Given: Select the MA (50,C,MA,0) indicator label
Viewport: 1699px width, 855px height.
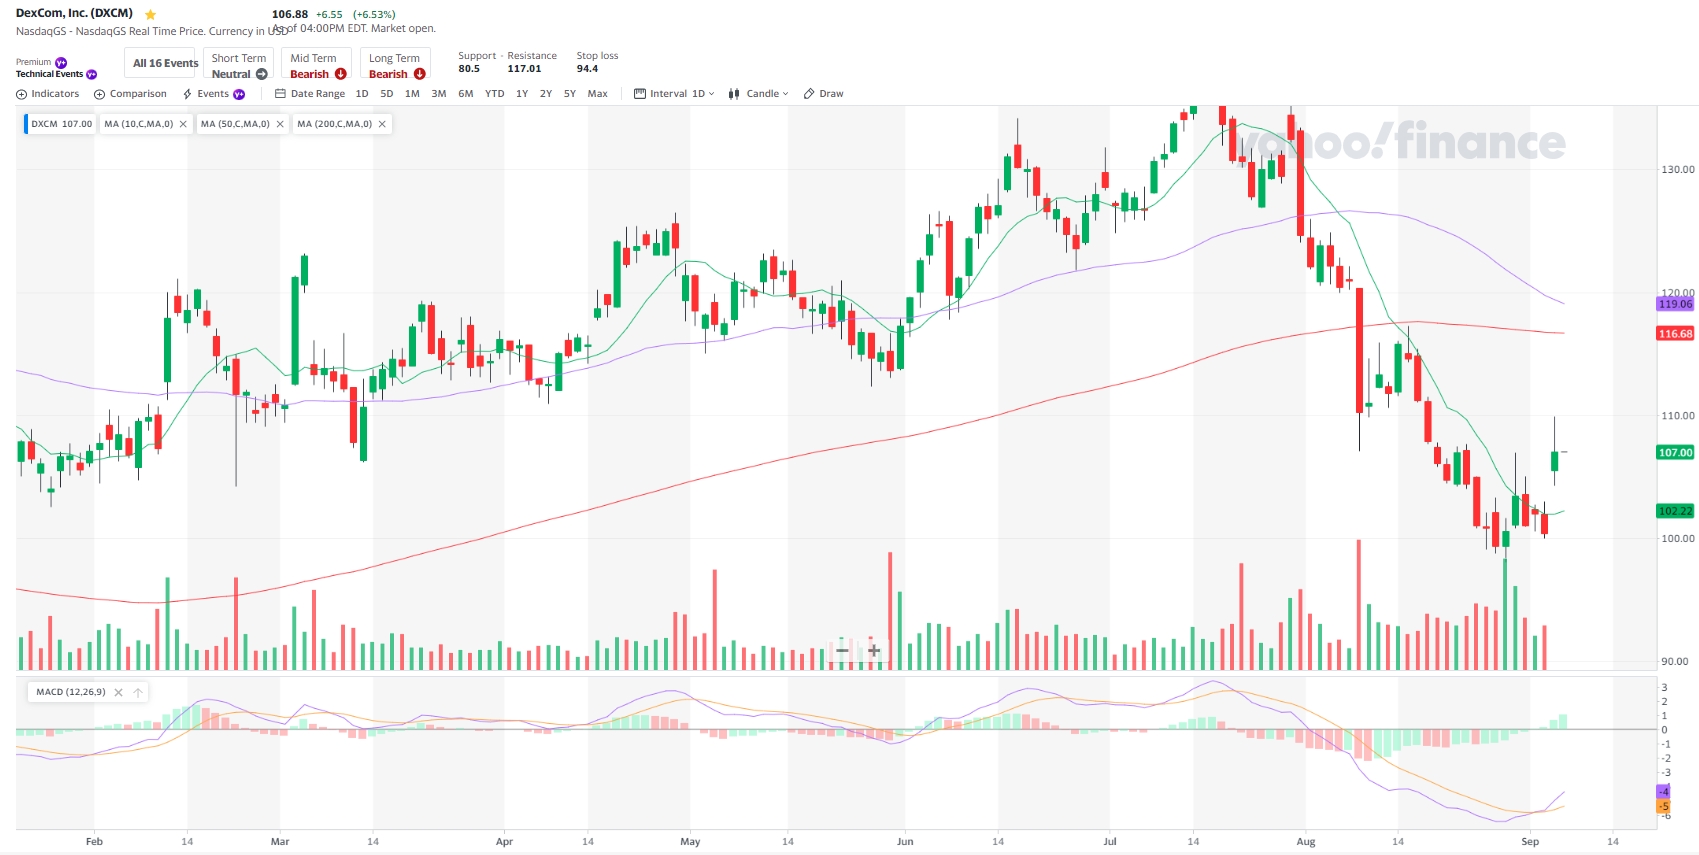Looking at the screenshot, I should coord(235,124).
